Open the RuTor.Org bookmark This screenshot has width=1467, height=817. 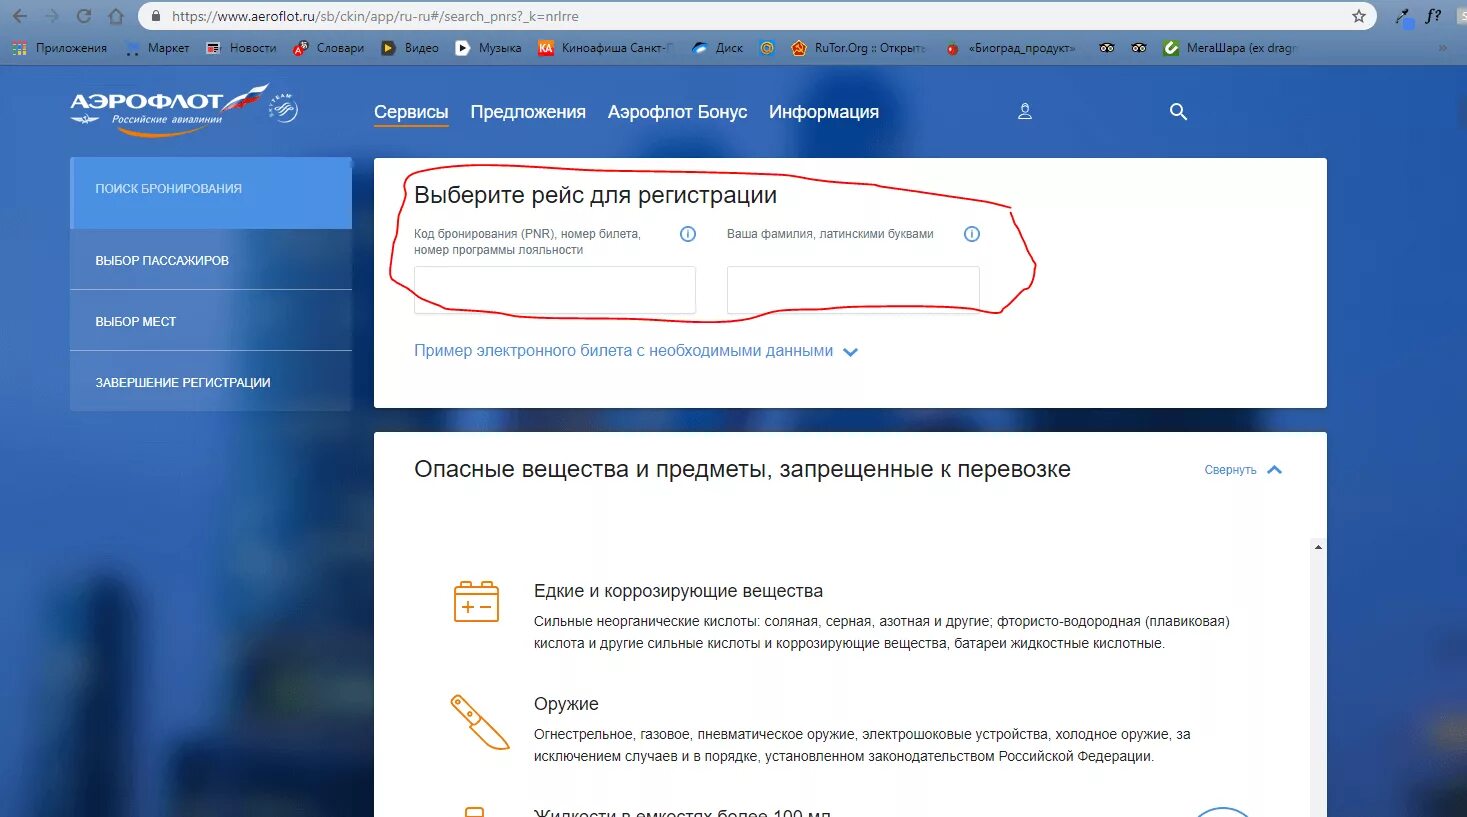858,48
